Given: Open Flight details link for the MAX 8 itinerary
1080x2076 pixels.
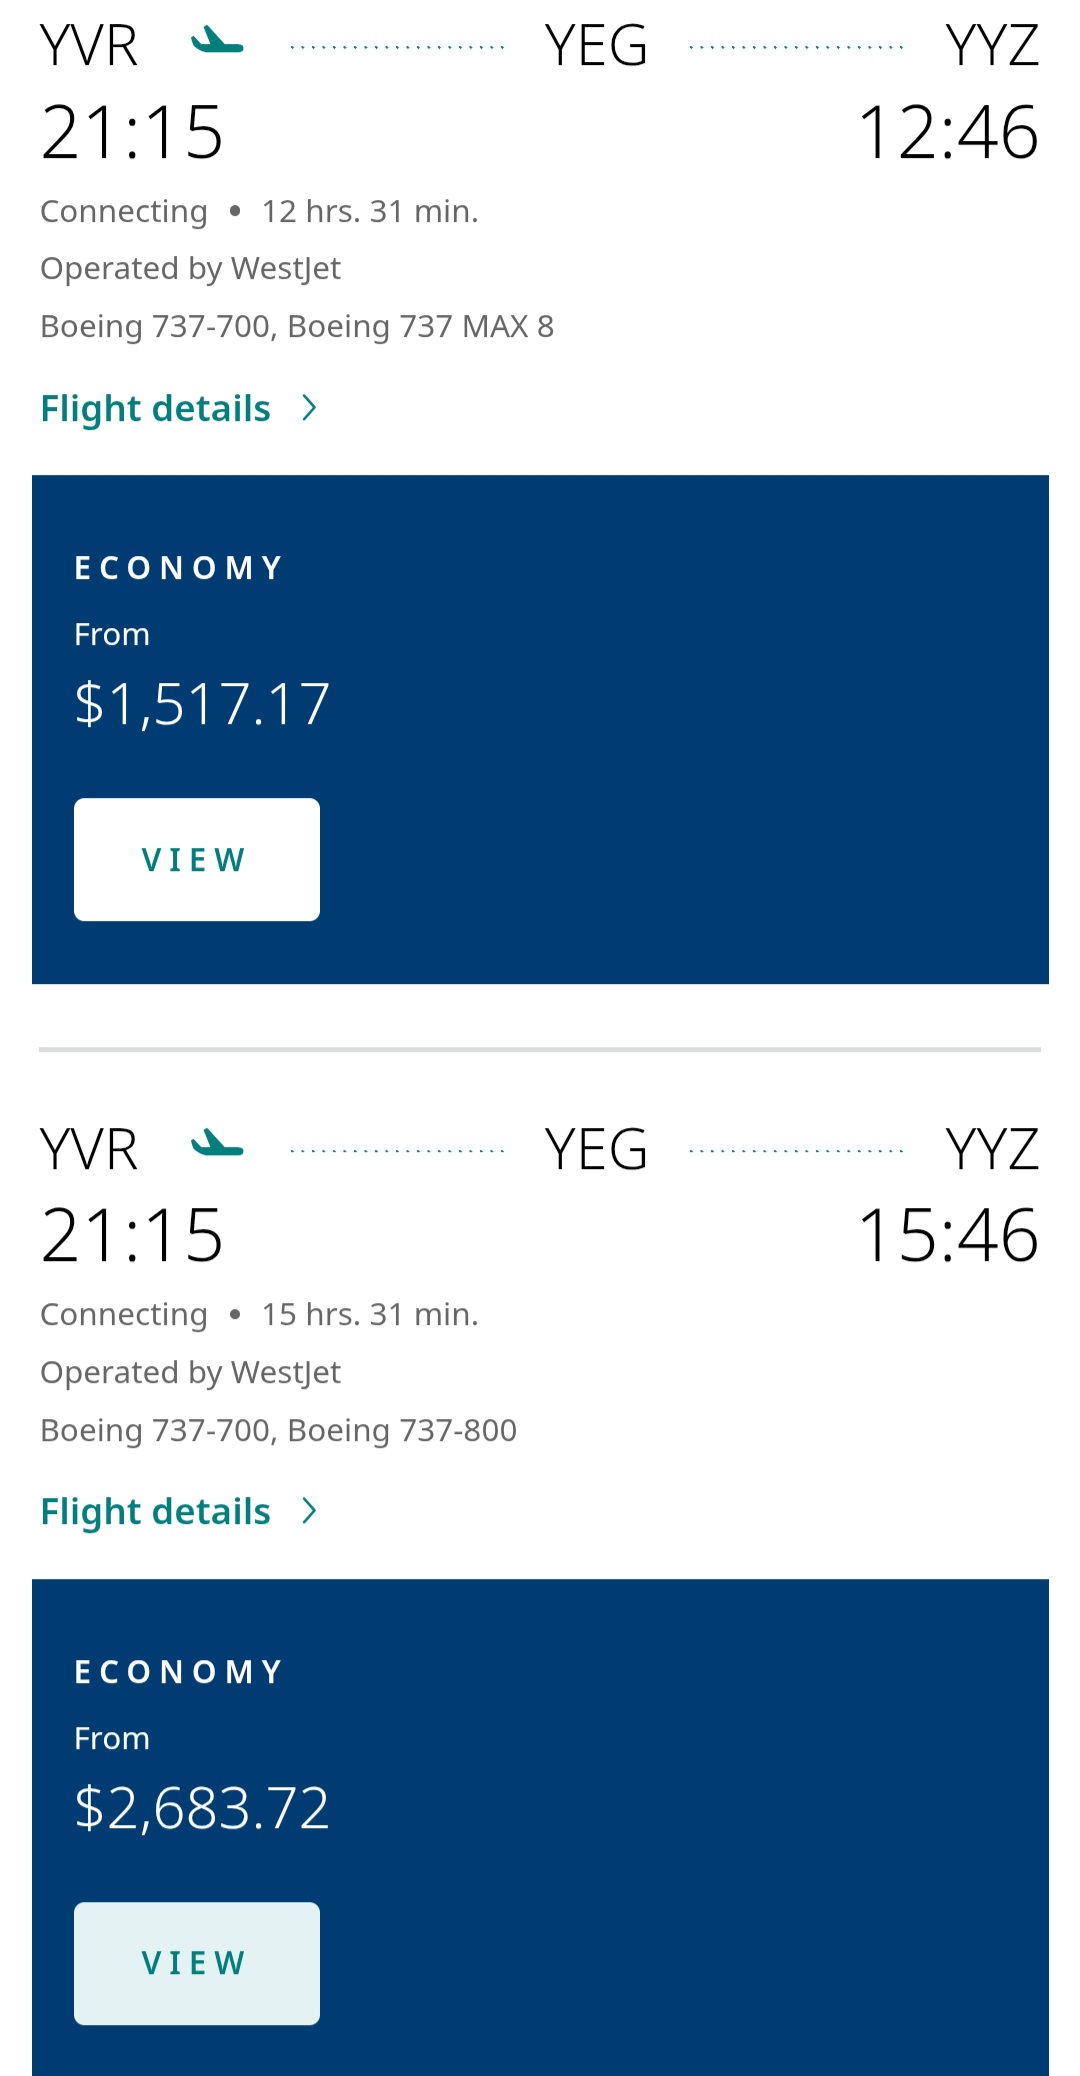Looking at the screenshot, I should click(x=156, y=408).
